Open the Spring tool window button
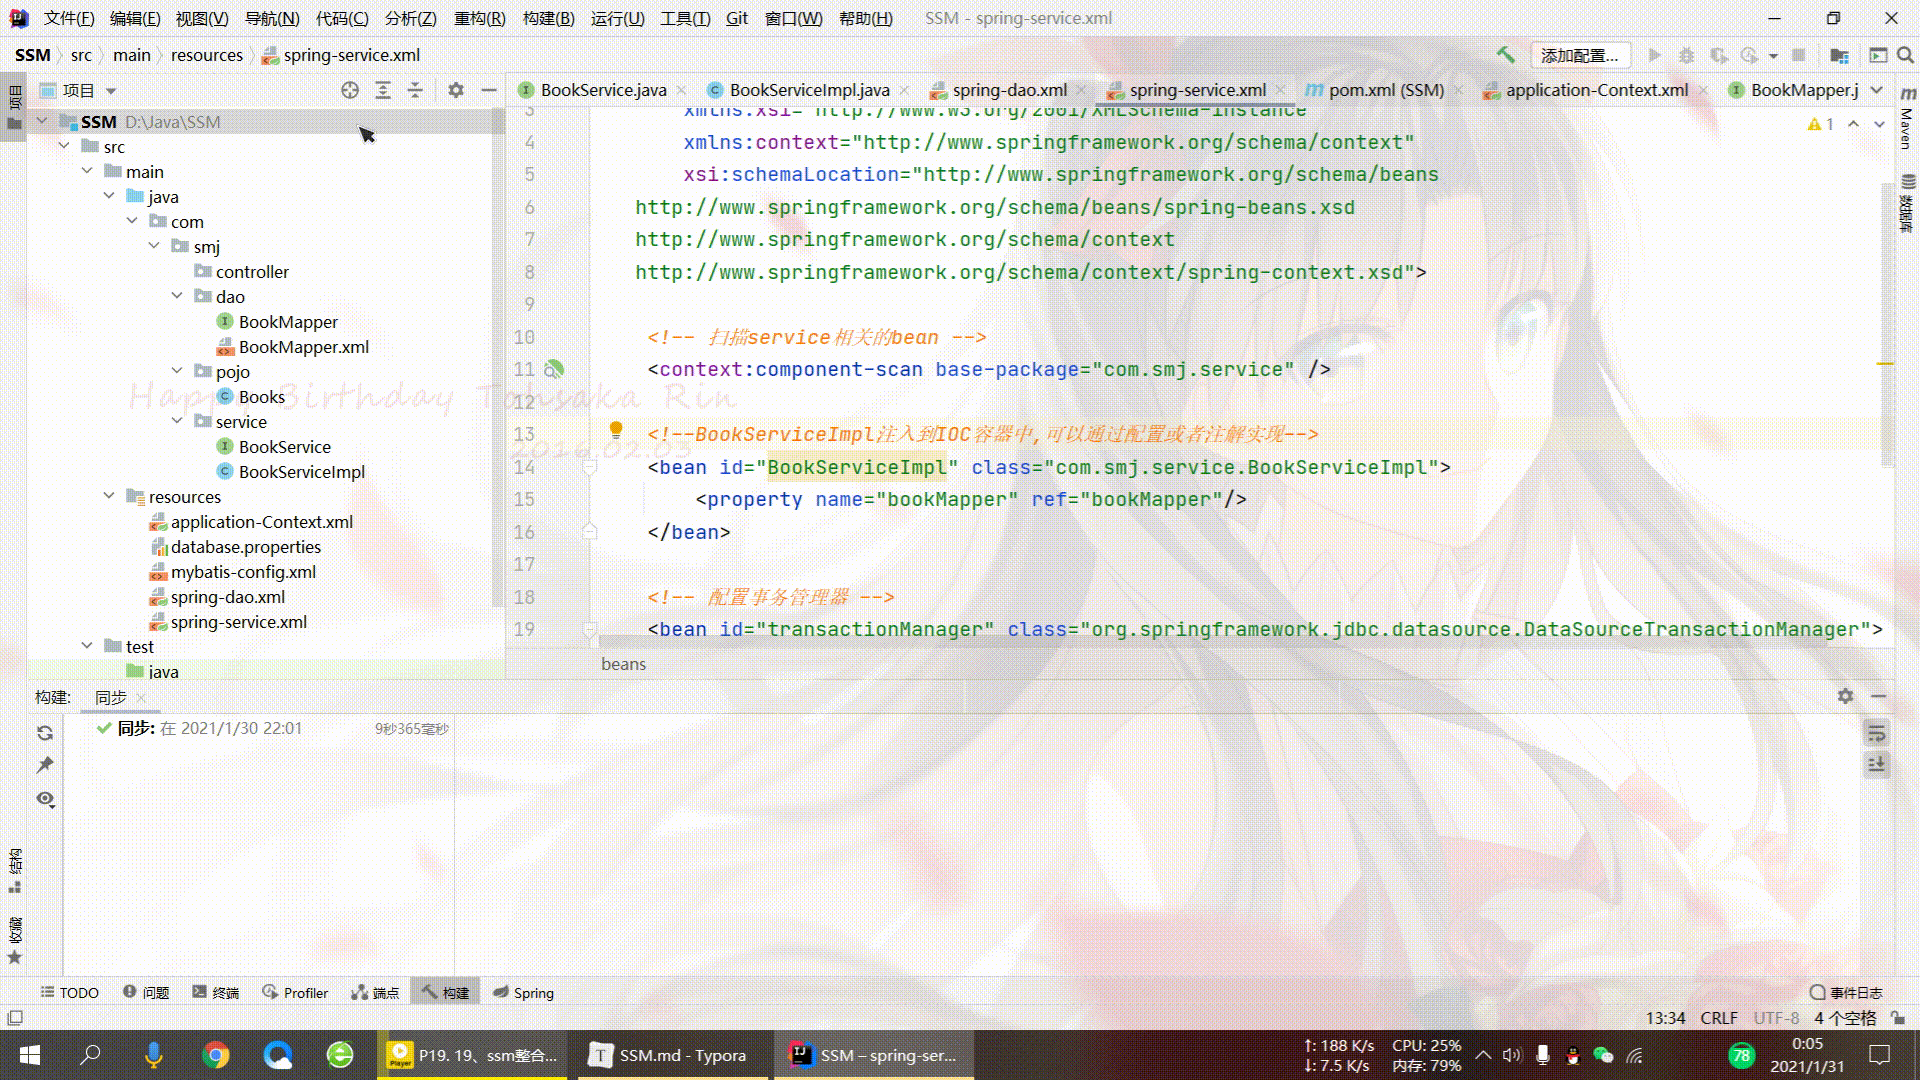1920x1080 pixels. pos(523,992)
